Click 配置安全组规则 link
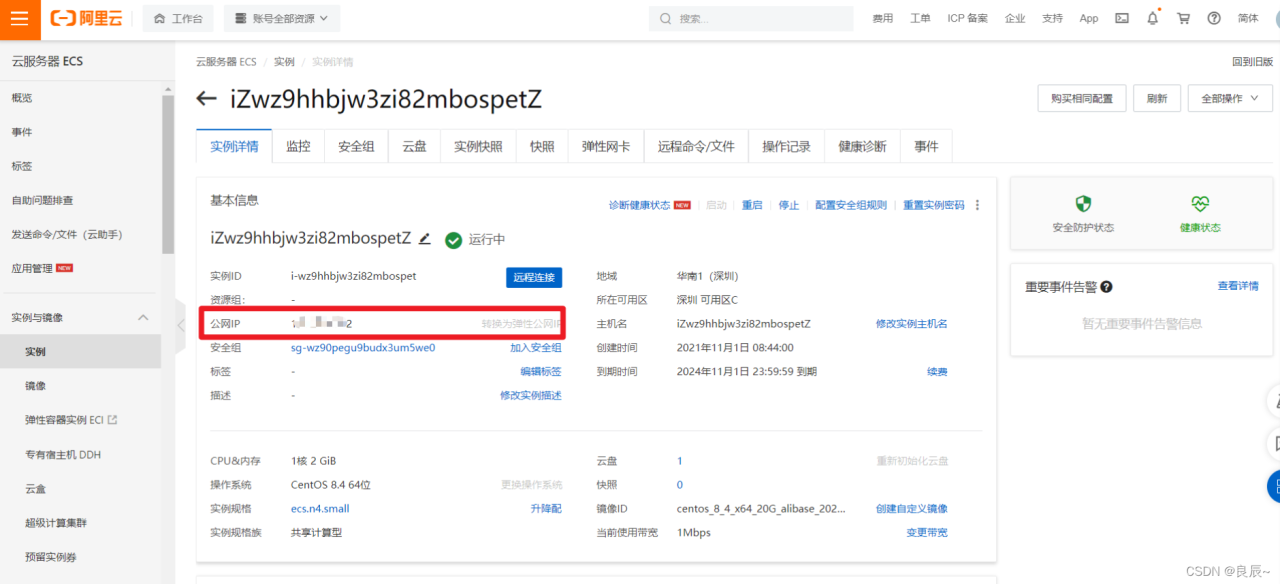Image resolution: width=1280 pixels, height=584 pixels. point(851,205)
